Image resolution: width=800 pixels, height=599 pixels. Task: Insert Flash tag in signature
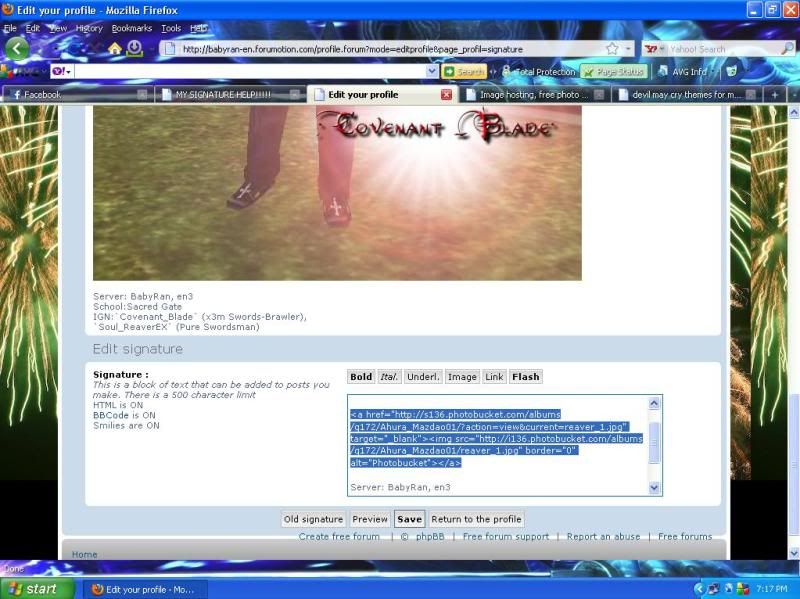click(x=526, y=377)
